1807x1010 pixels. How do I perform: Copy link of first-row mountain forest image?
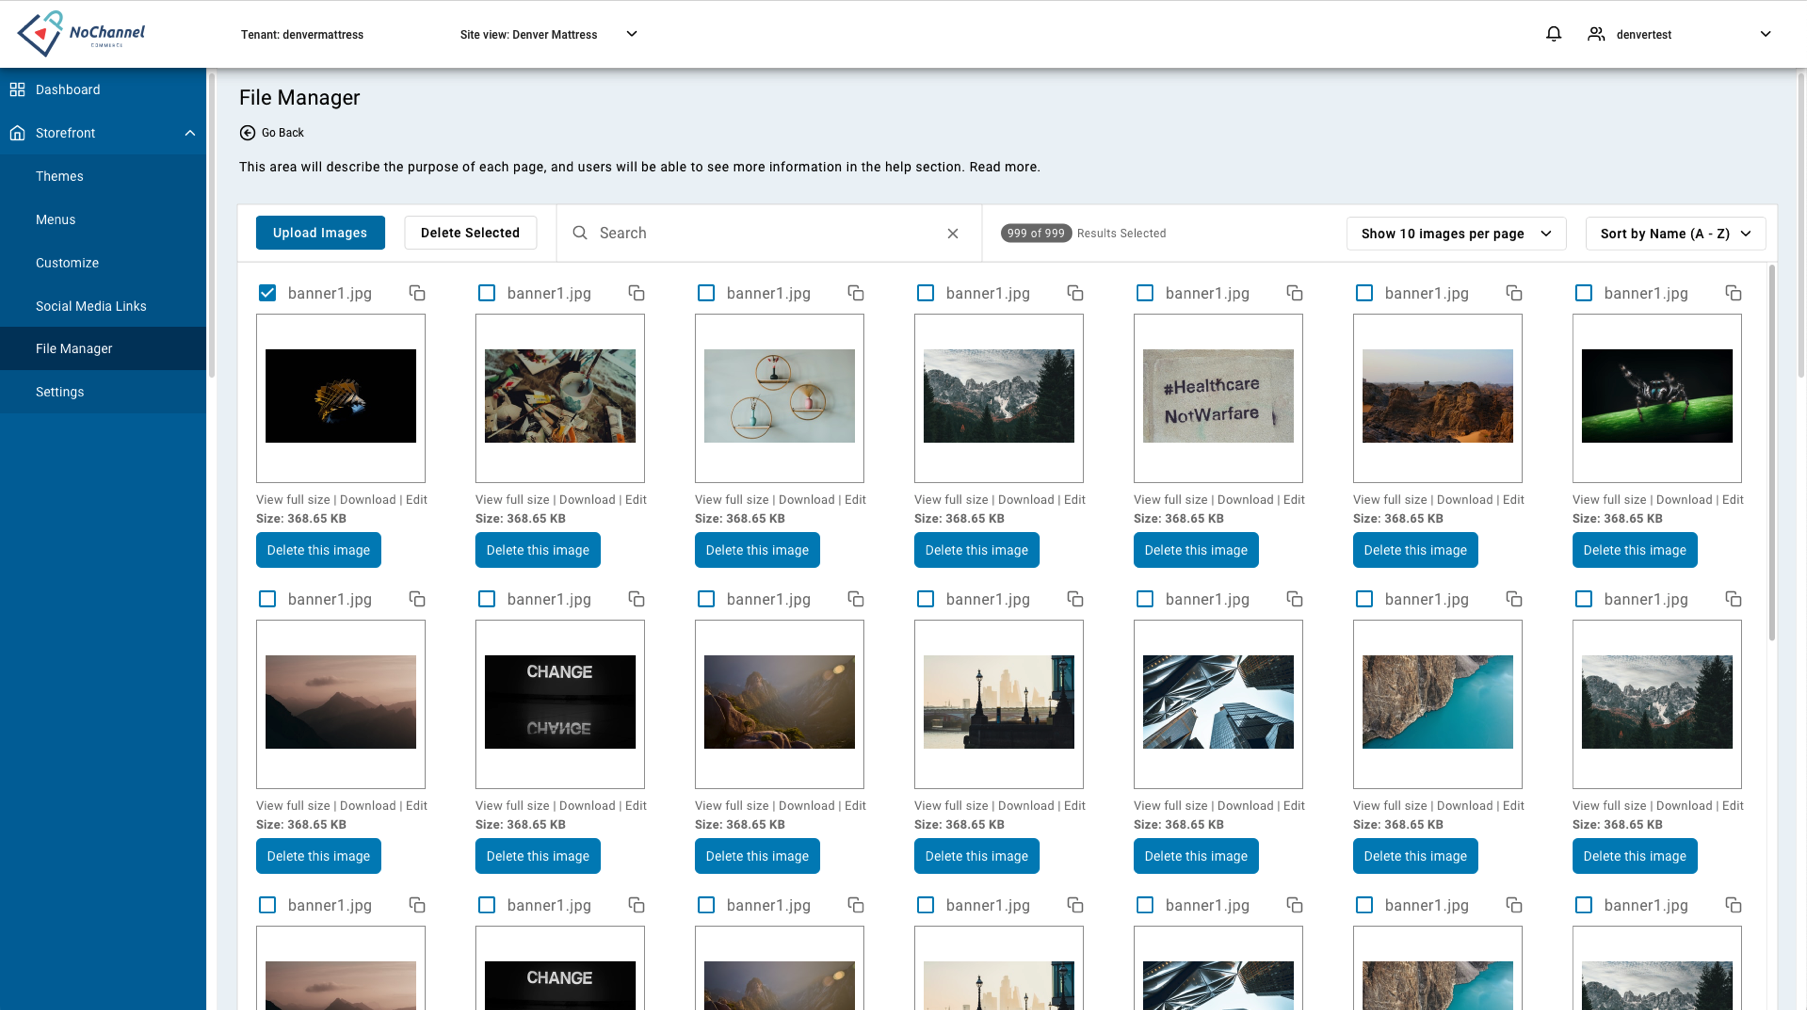(x=1075, y=293)
